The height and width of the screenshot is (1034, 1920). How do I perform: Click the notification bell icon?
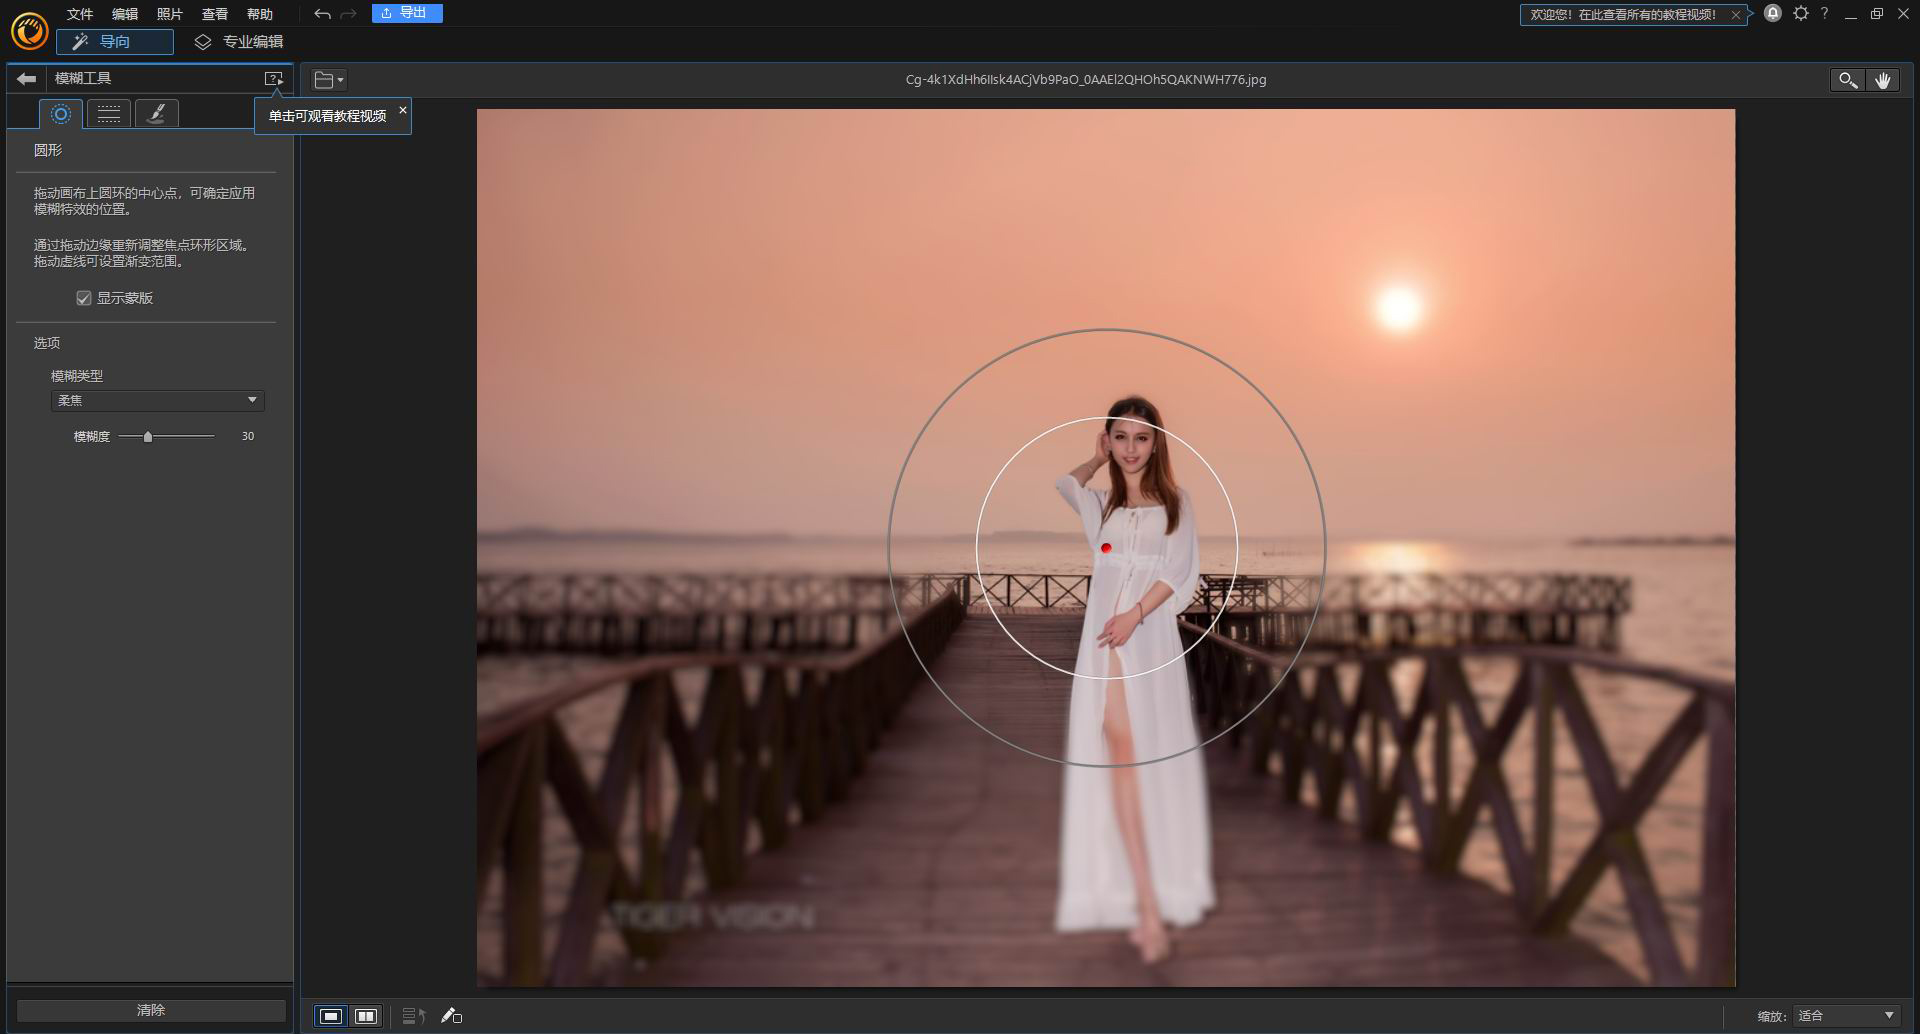[x=1772, y=13]
